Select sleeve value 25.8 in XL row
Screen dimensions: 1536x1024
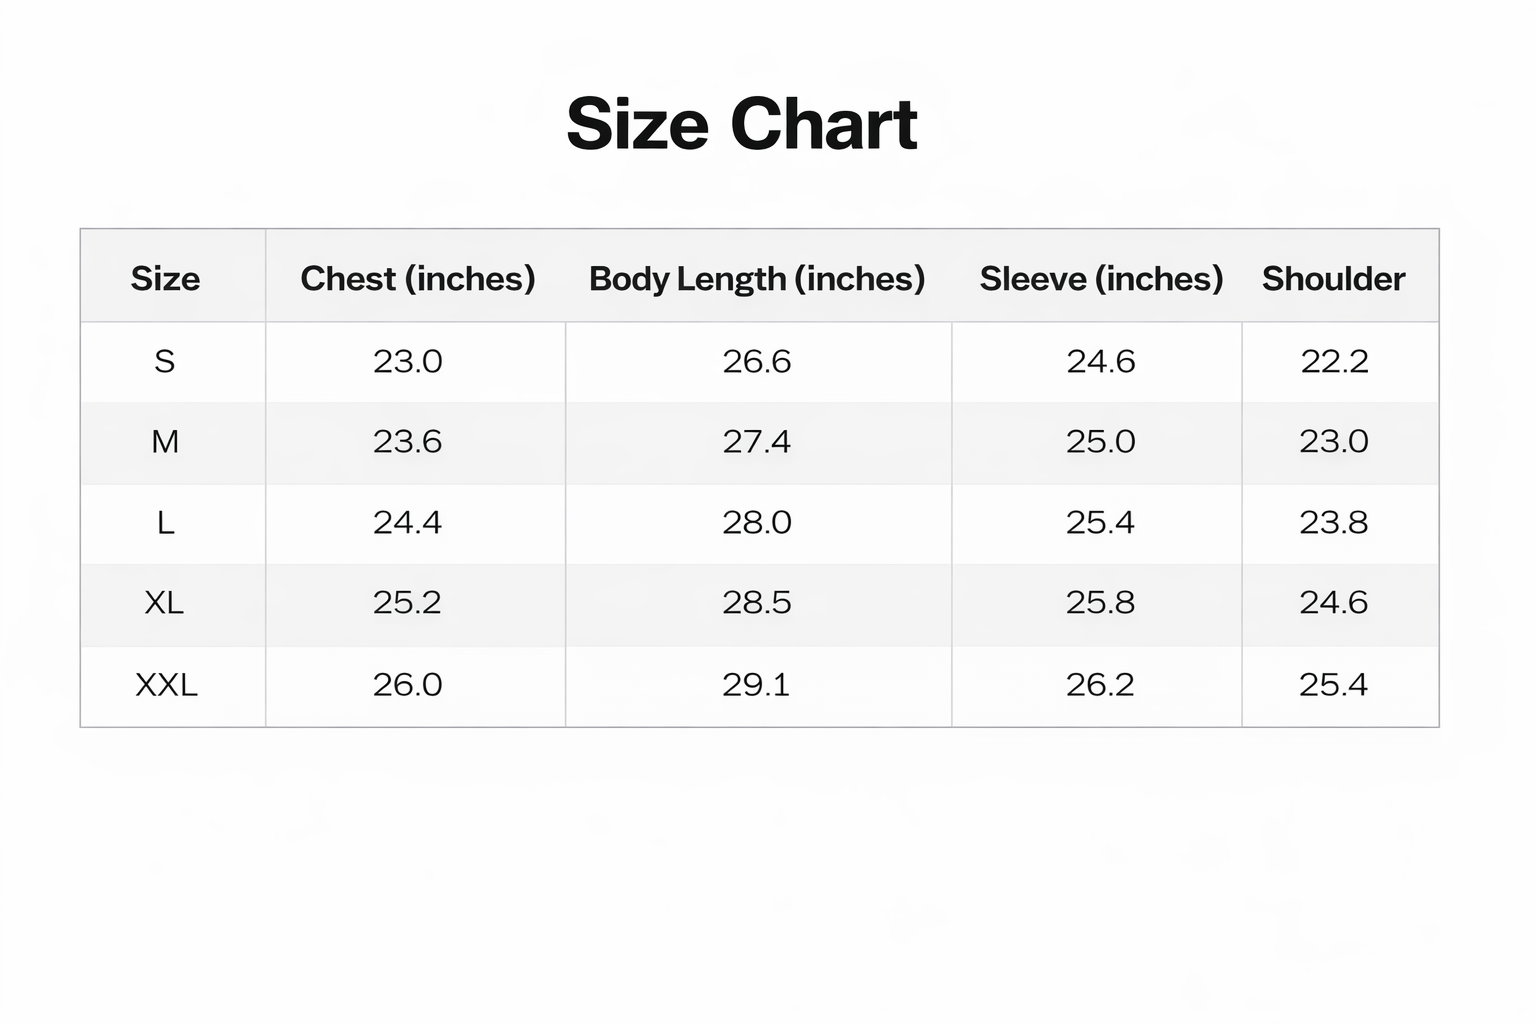pyautogui.click(x=1100, y=602)
